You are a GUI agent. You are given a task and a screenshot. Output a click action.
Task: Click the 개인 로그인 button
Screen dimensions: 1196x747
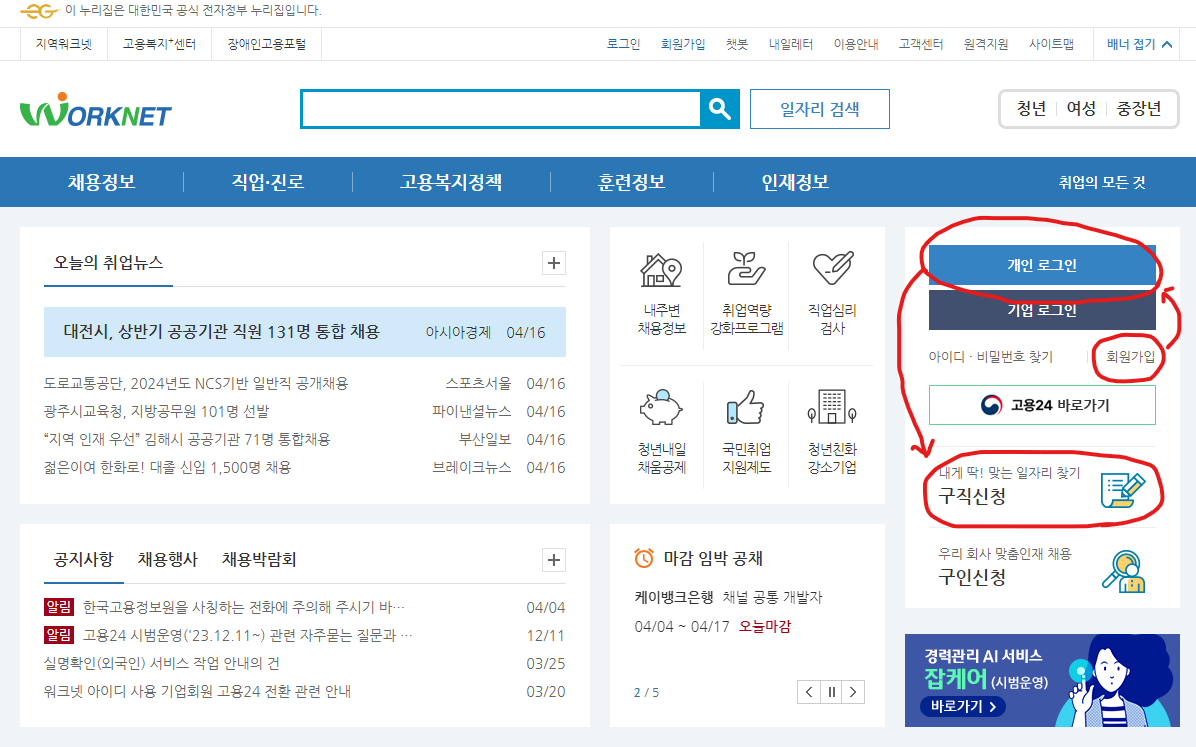1042,266
